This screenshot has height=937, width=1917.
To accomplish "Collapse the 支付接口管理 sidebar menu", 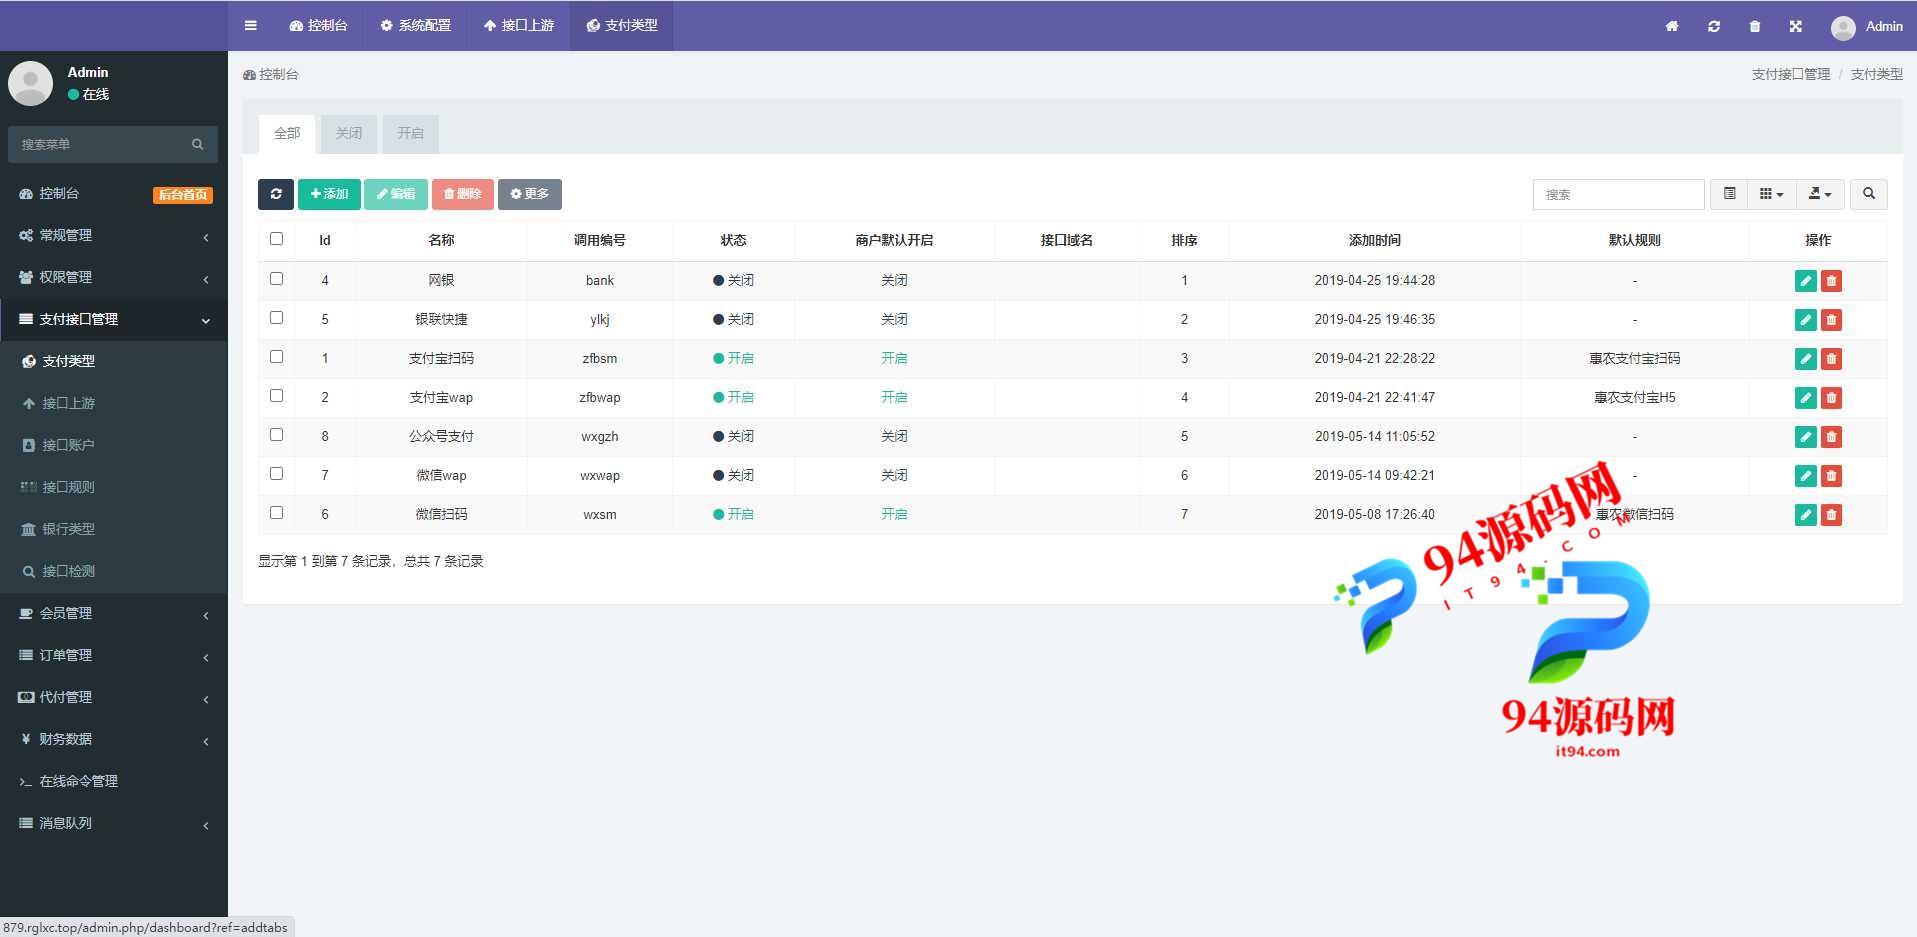I will [114, 320].
